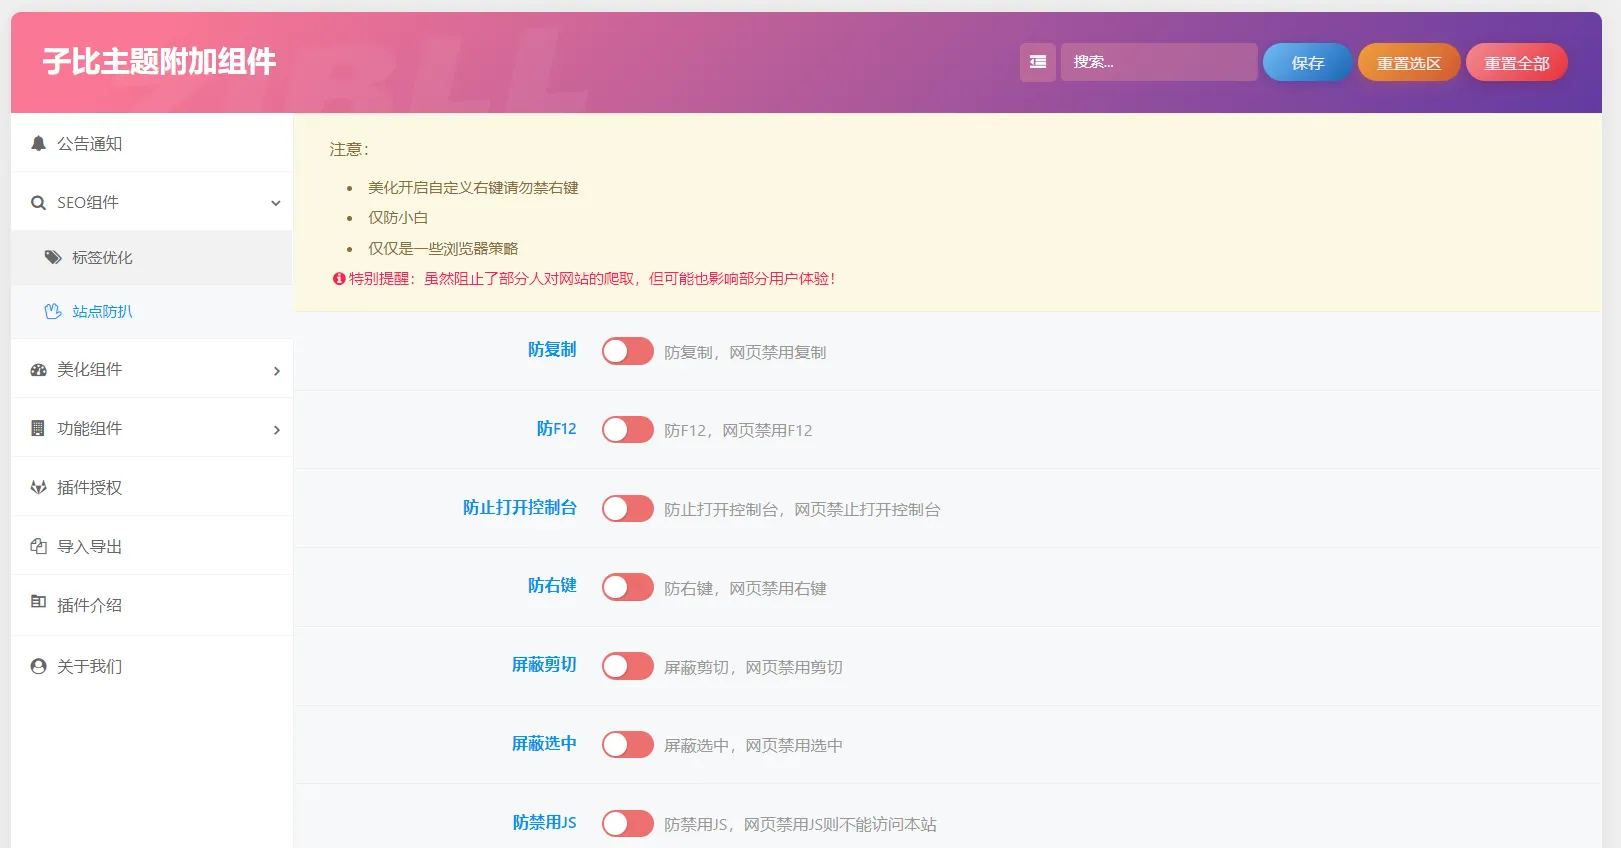The width and height of the screenshot is (1621, 848).
Task: Click the orange 重置选区 button
Action: coord(1409,63)
